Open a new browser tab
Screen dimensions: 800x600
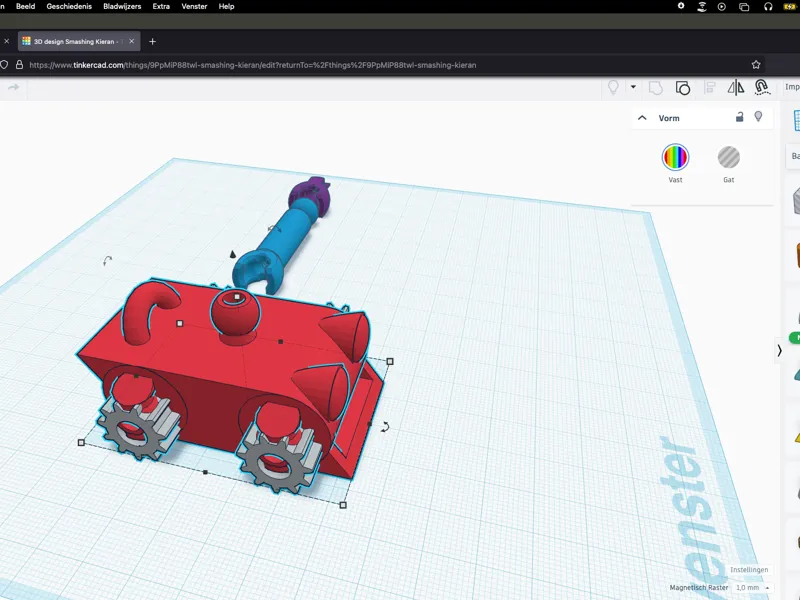(x=152, y=41)
